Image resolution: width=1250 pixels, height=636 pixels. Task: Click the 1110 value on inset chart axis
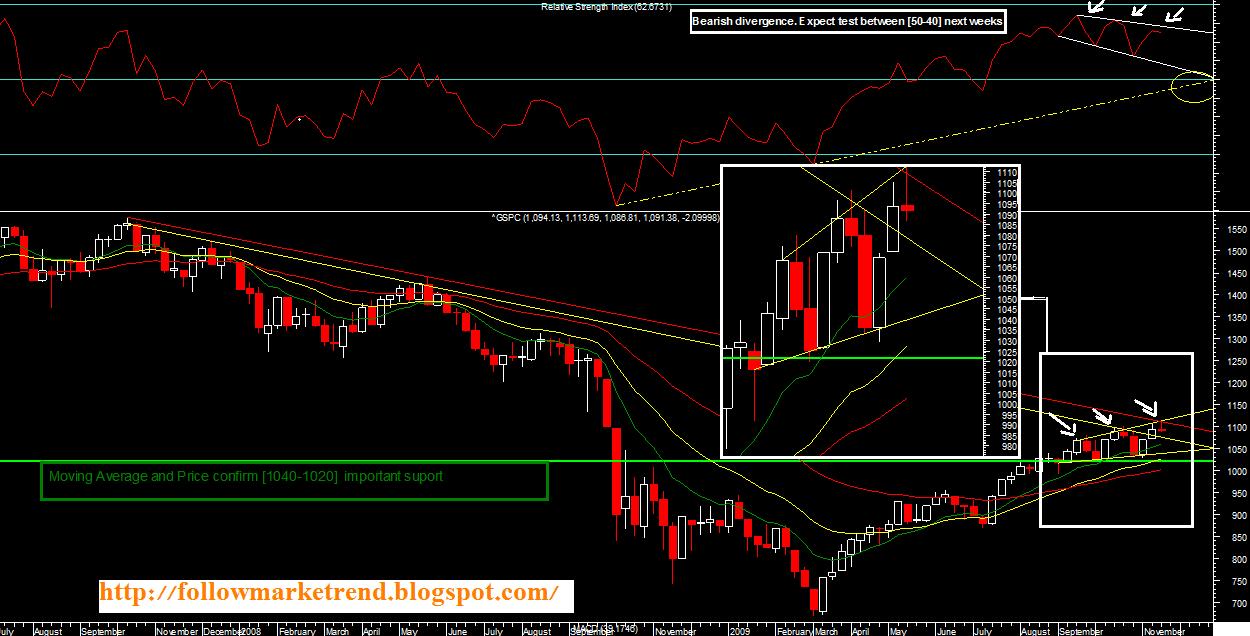tap(1007, 173)
